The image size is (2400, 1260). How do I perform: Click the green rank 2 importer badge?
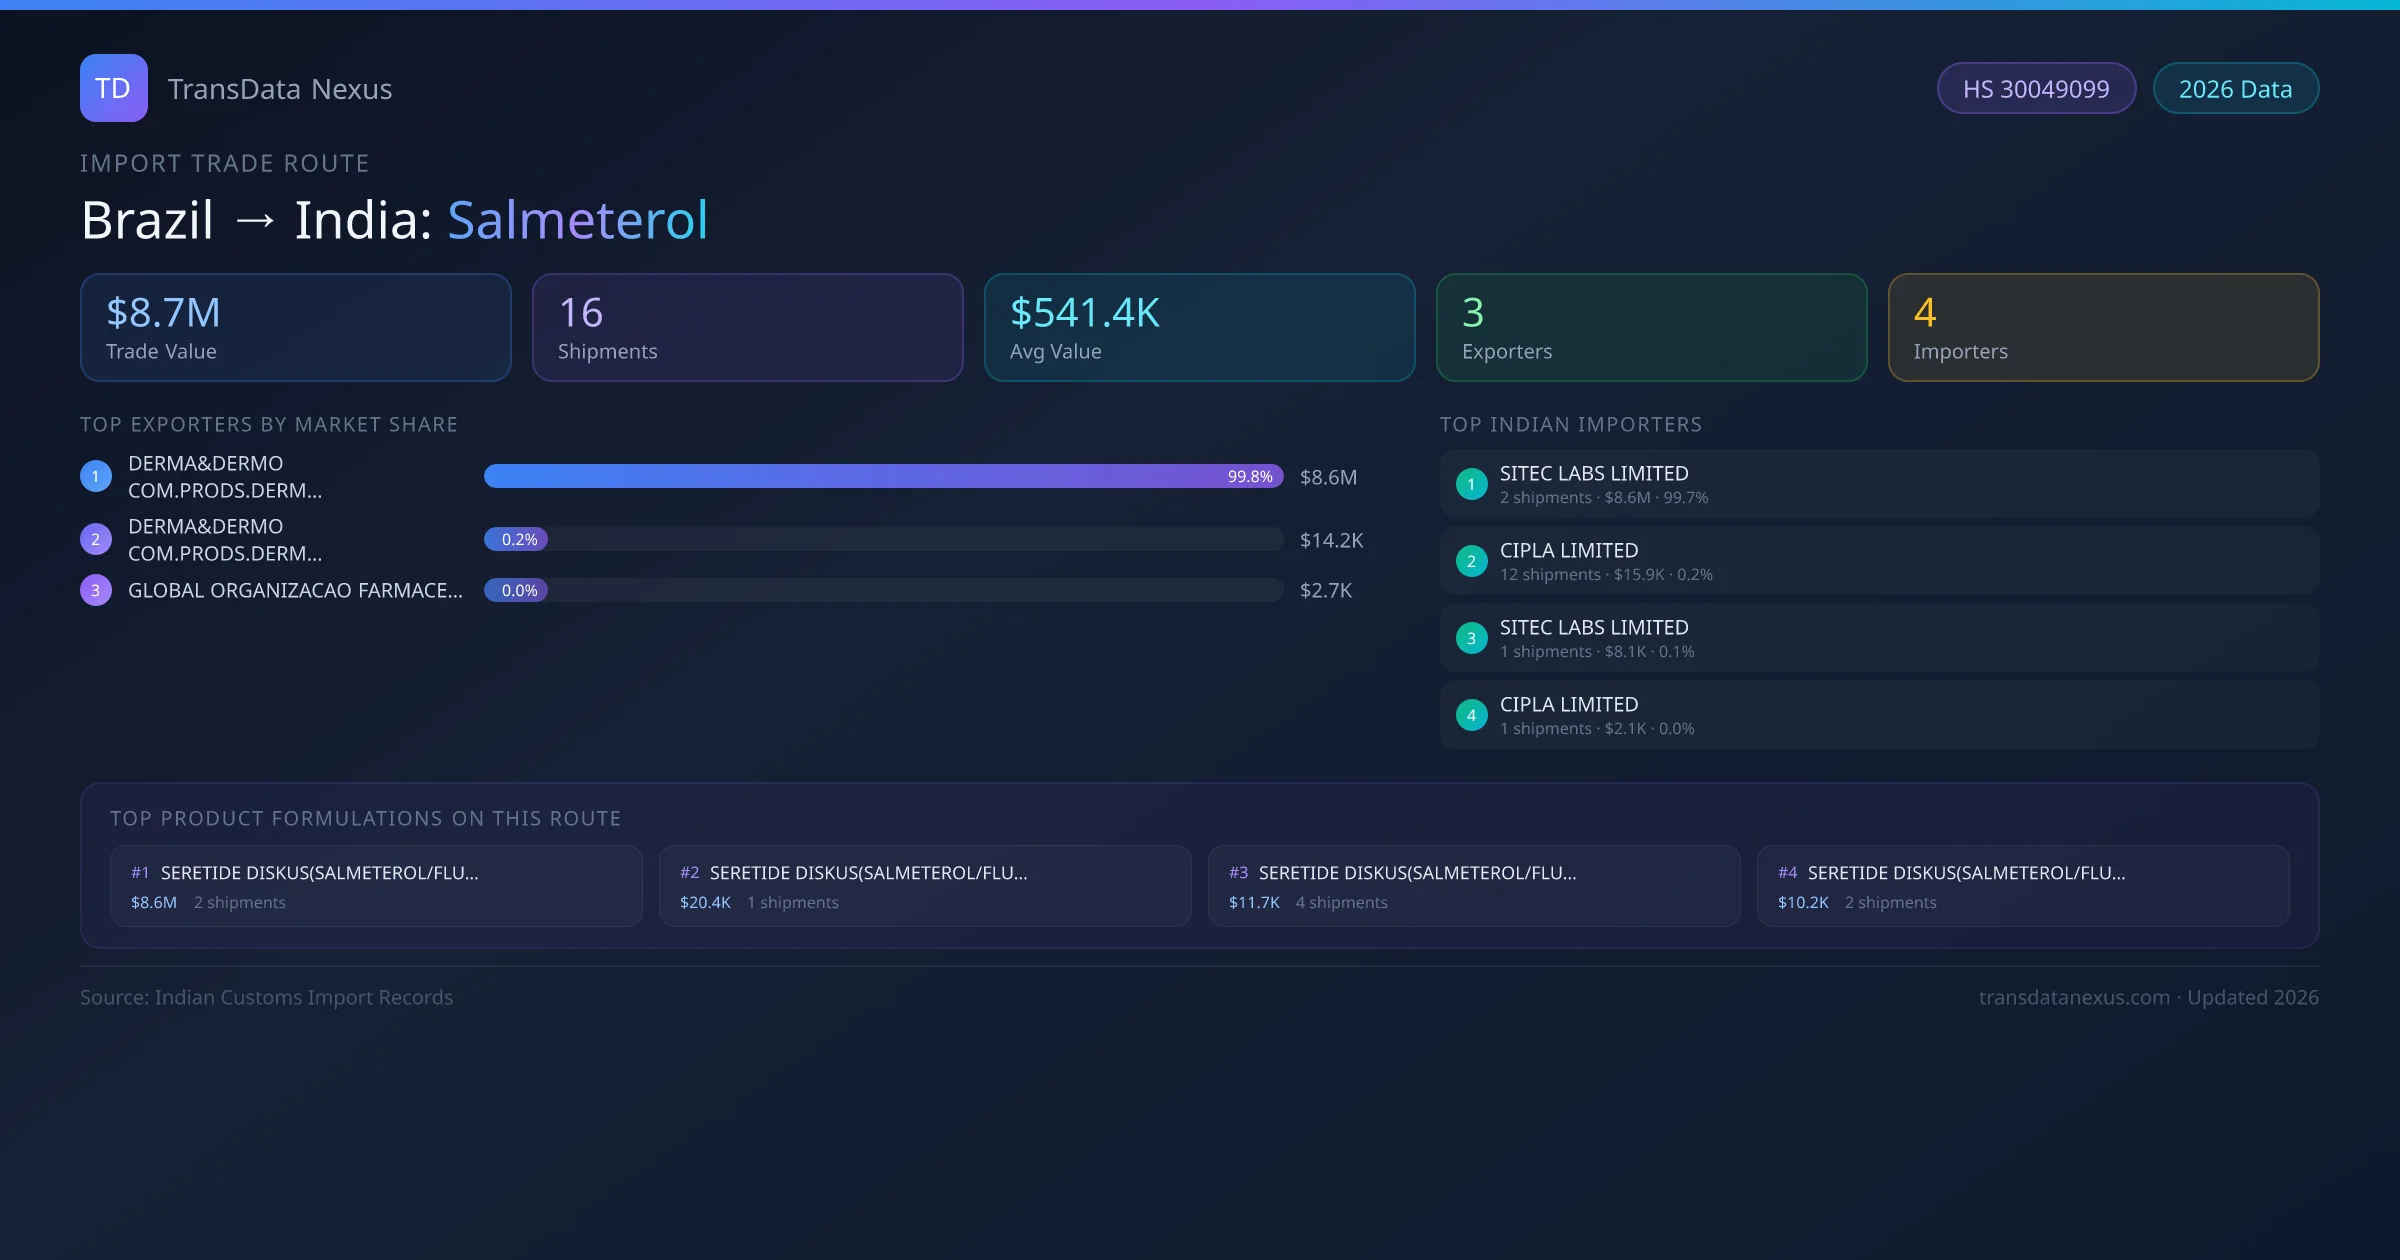pos(1471,561)
